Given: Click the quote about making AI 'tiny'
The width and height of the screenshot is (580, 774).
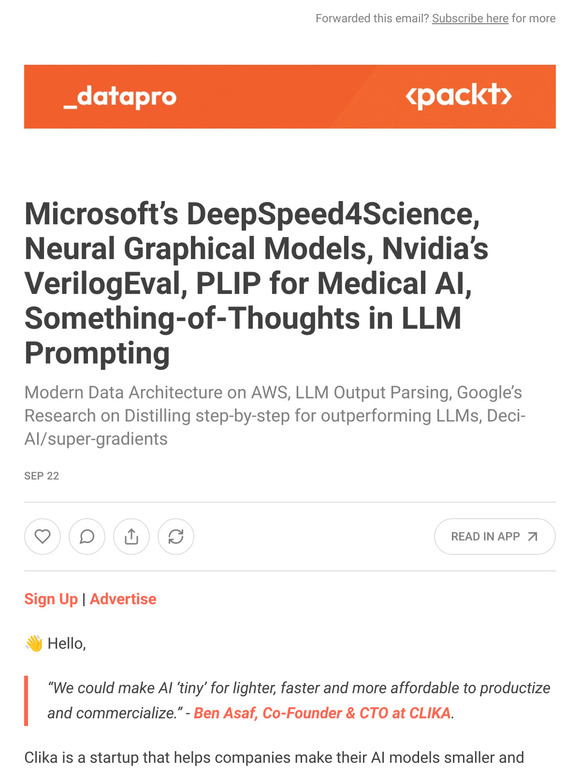Looking at the screenshot, I should coord(299,700).
